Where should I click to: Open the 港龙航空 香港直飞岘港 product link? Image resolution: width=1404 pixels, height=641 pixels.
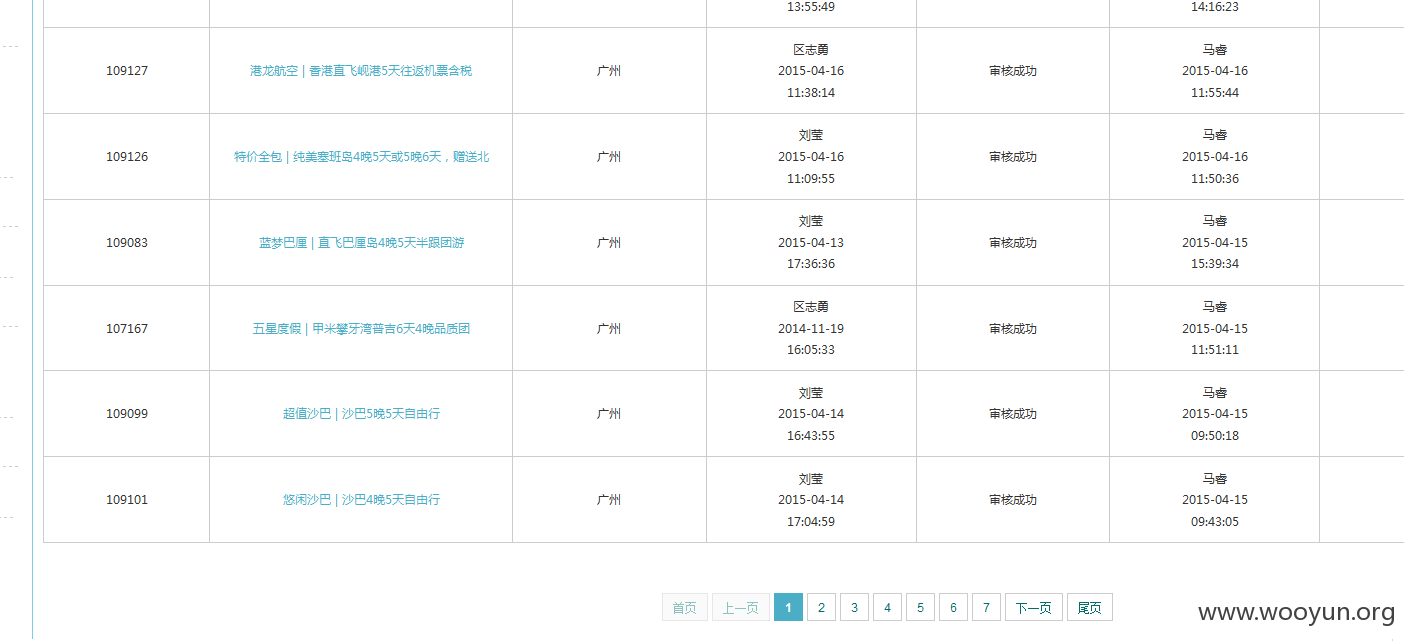(x=361, y=71)
